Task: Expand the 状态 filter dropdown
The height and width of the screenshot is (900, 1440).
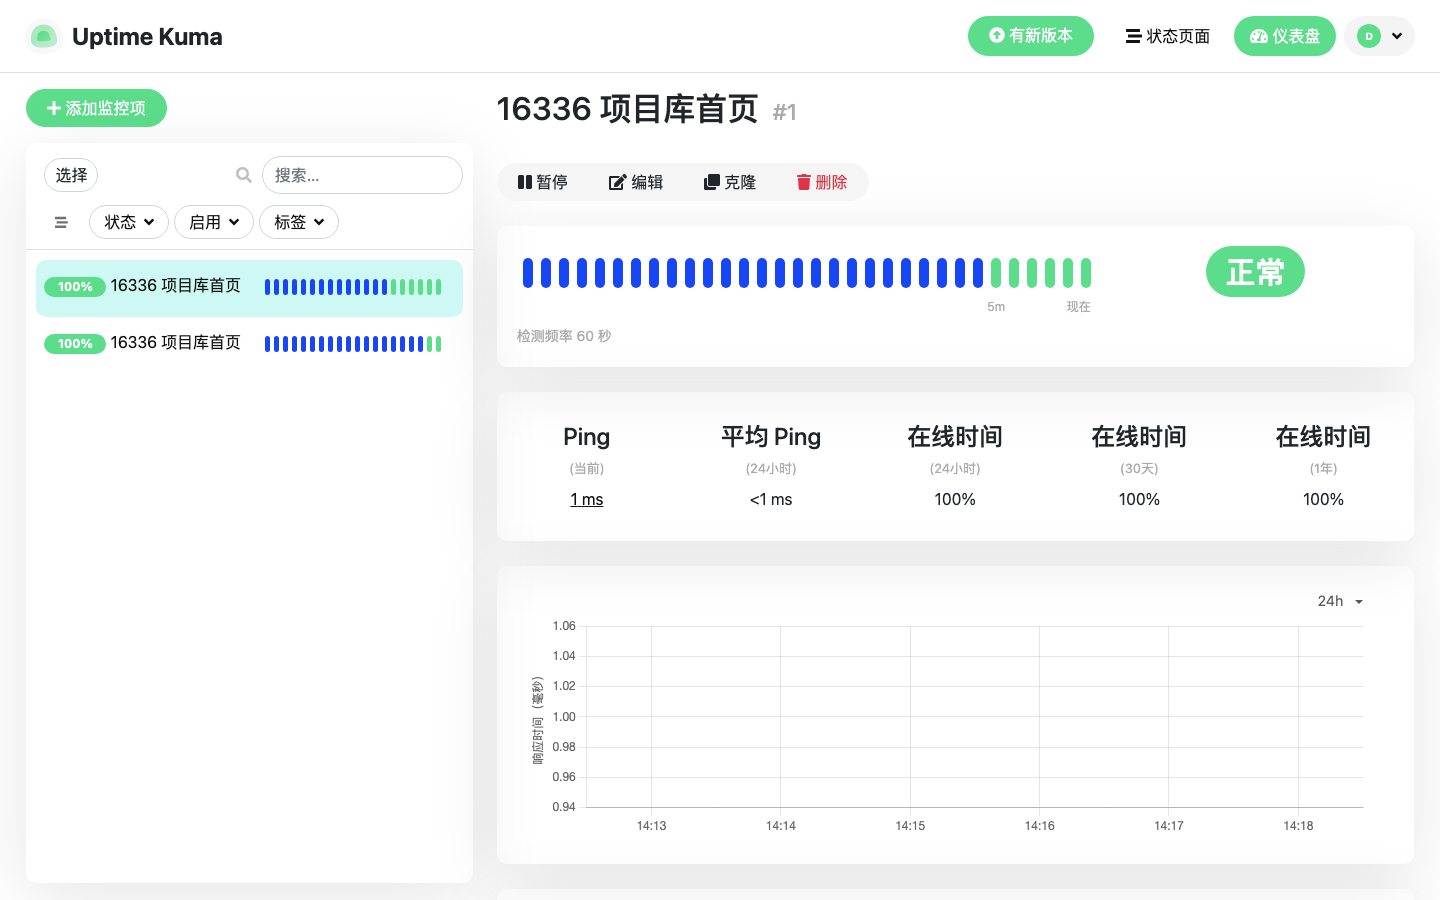Action: 129,222
